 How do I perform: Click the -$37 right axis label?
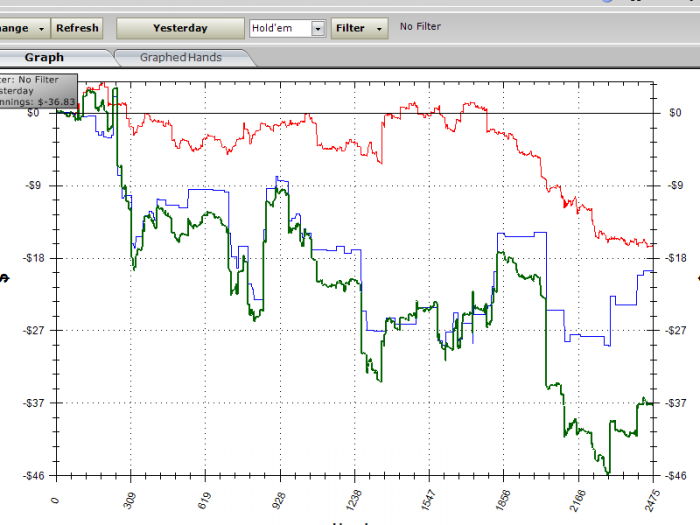[x=676, y=403]
